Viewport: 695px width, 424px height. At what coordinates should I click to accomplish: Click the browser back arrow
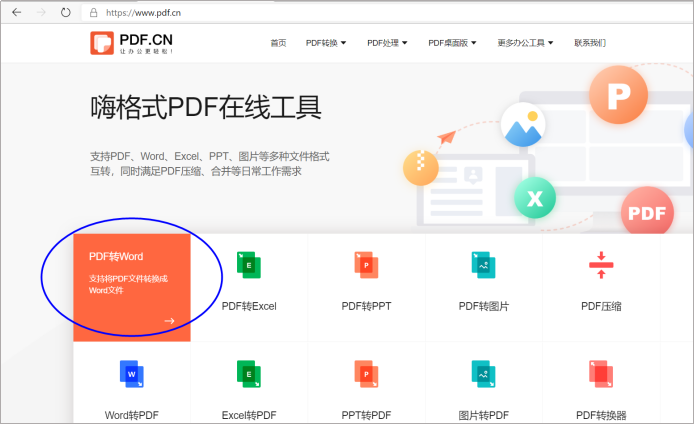tap(17, 12)
